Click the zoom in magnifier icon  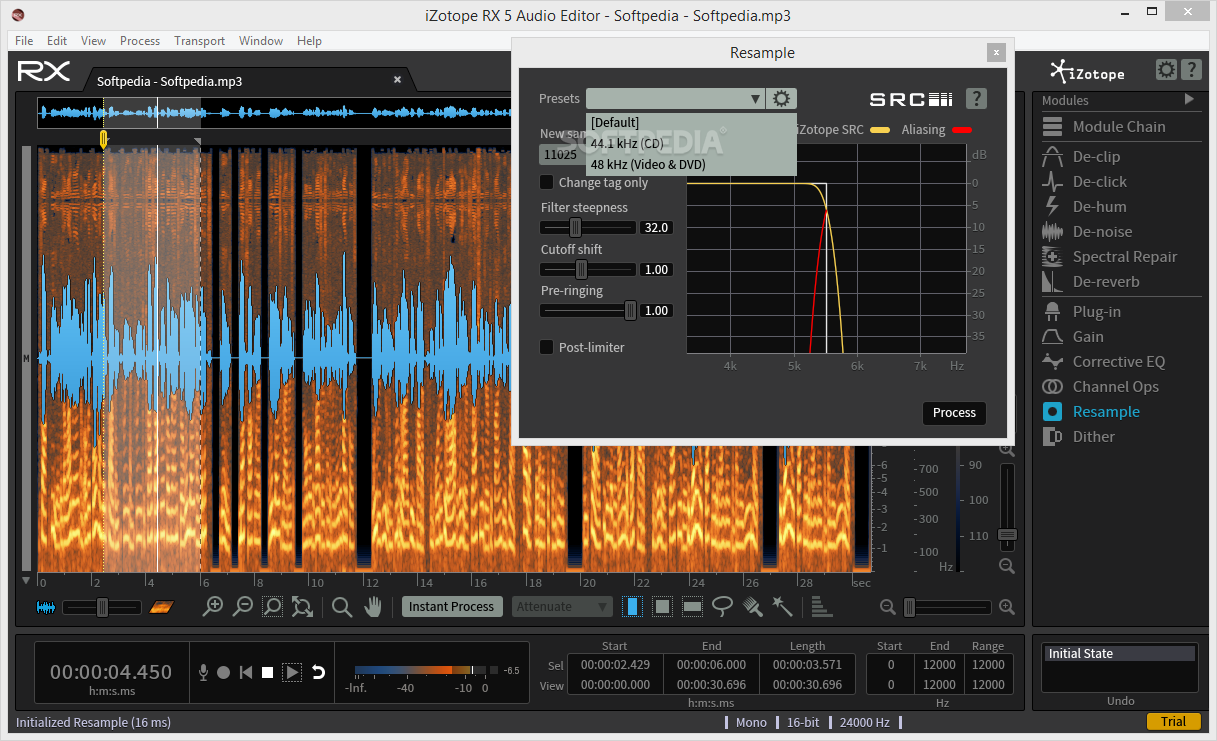pyautogui.click(x=213, y=606)
